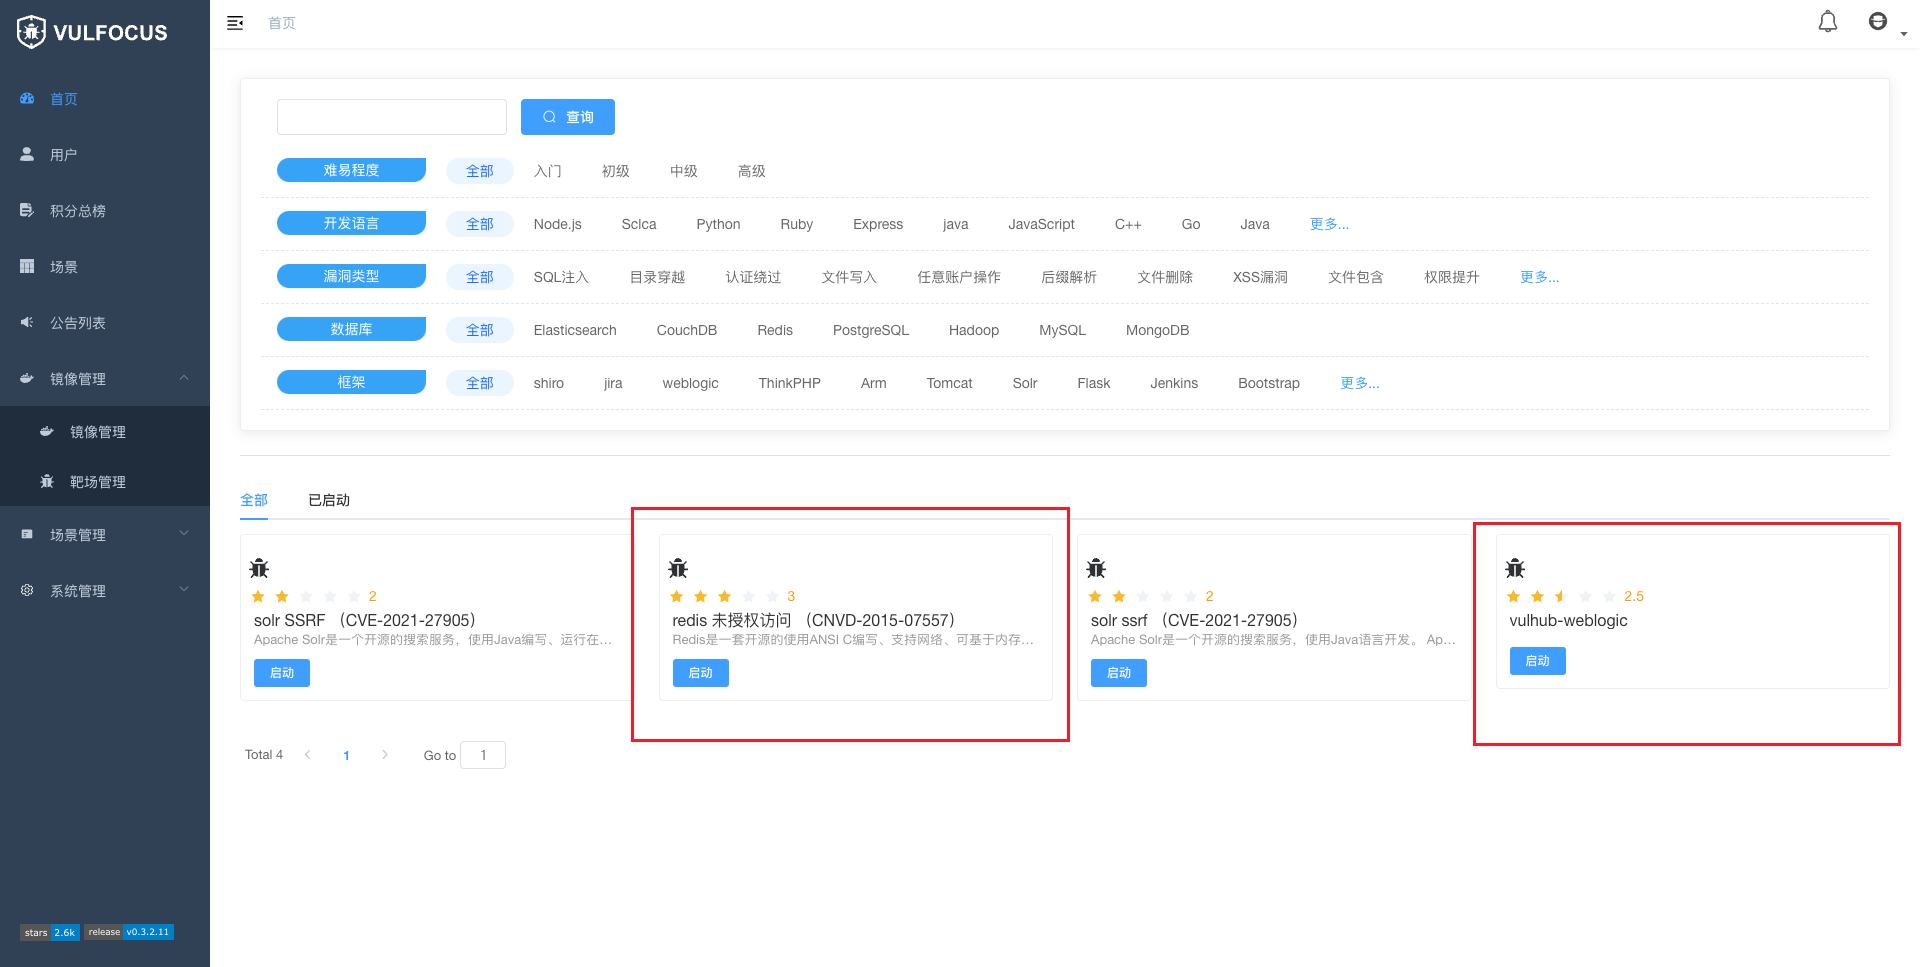Click the VULFOCUS logo
This screenshot has width=1920, height=967.
click(x=92, y=32)
